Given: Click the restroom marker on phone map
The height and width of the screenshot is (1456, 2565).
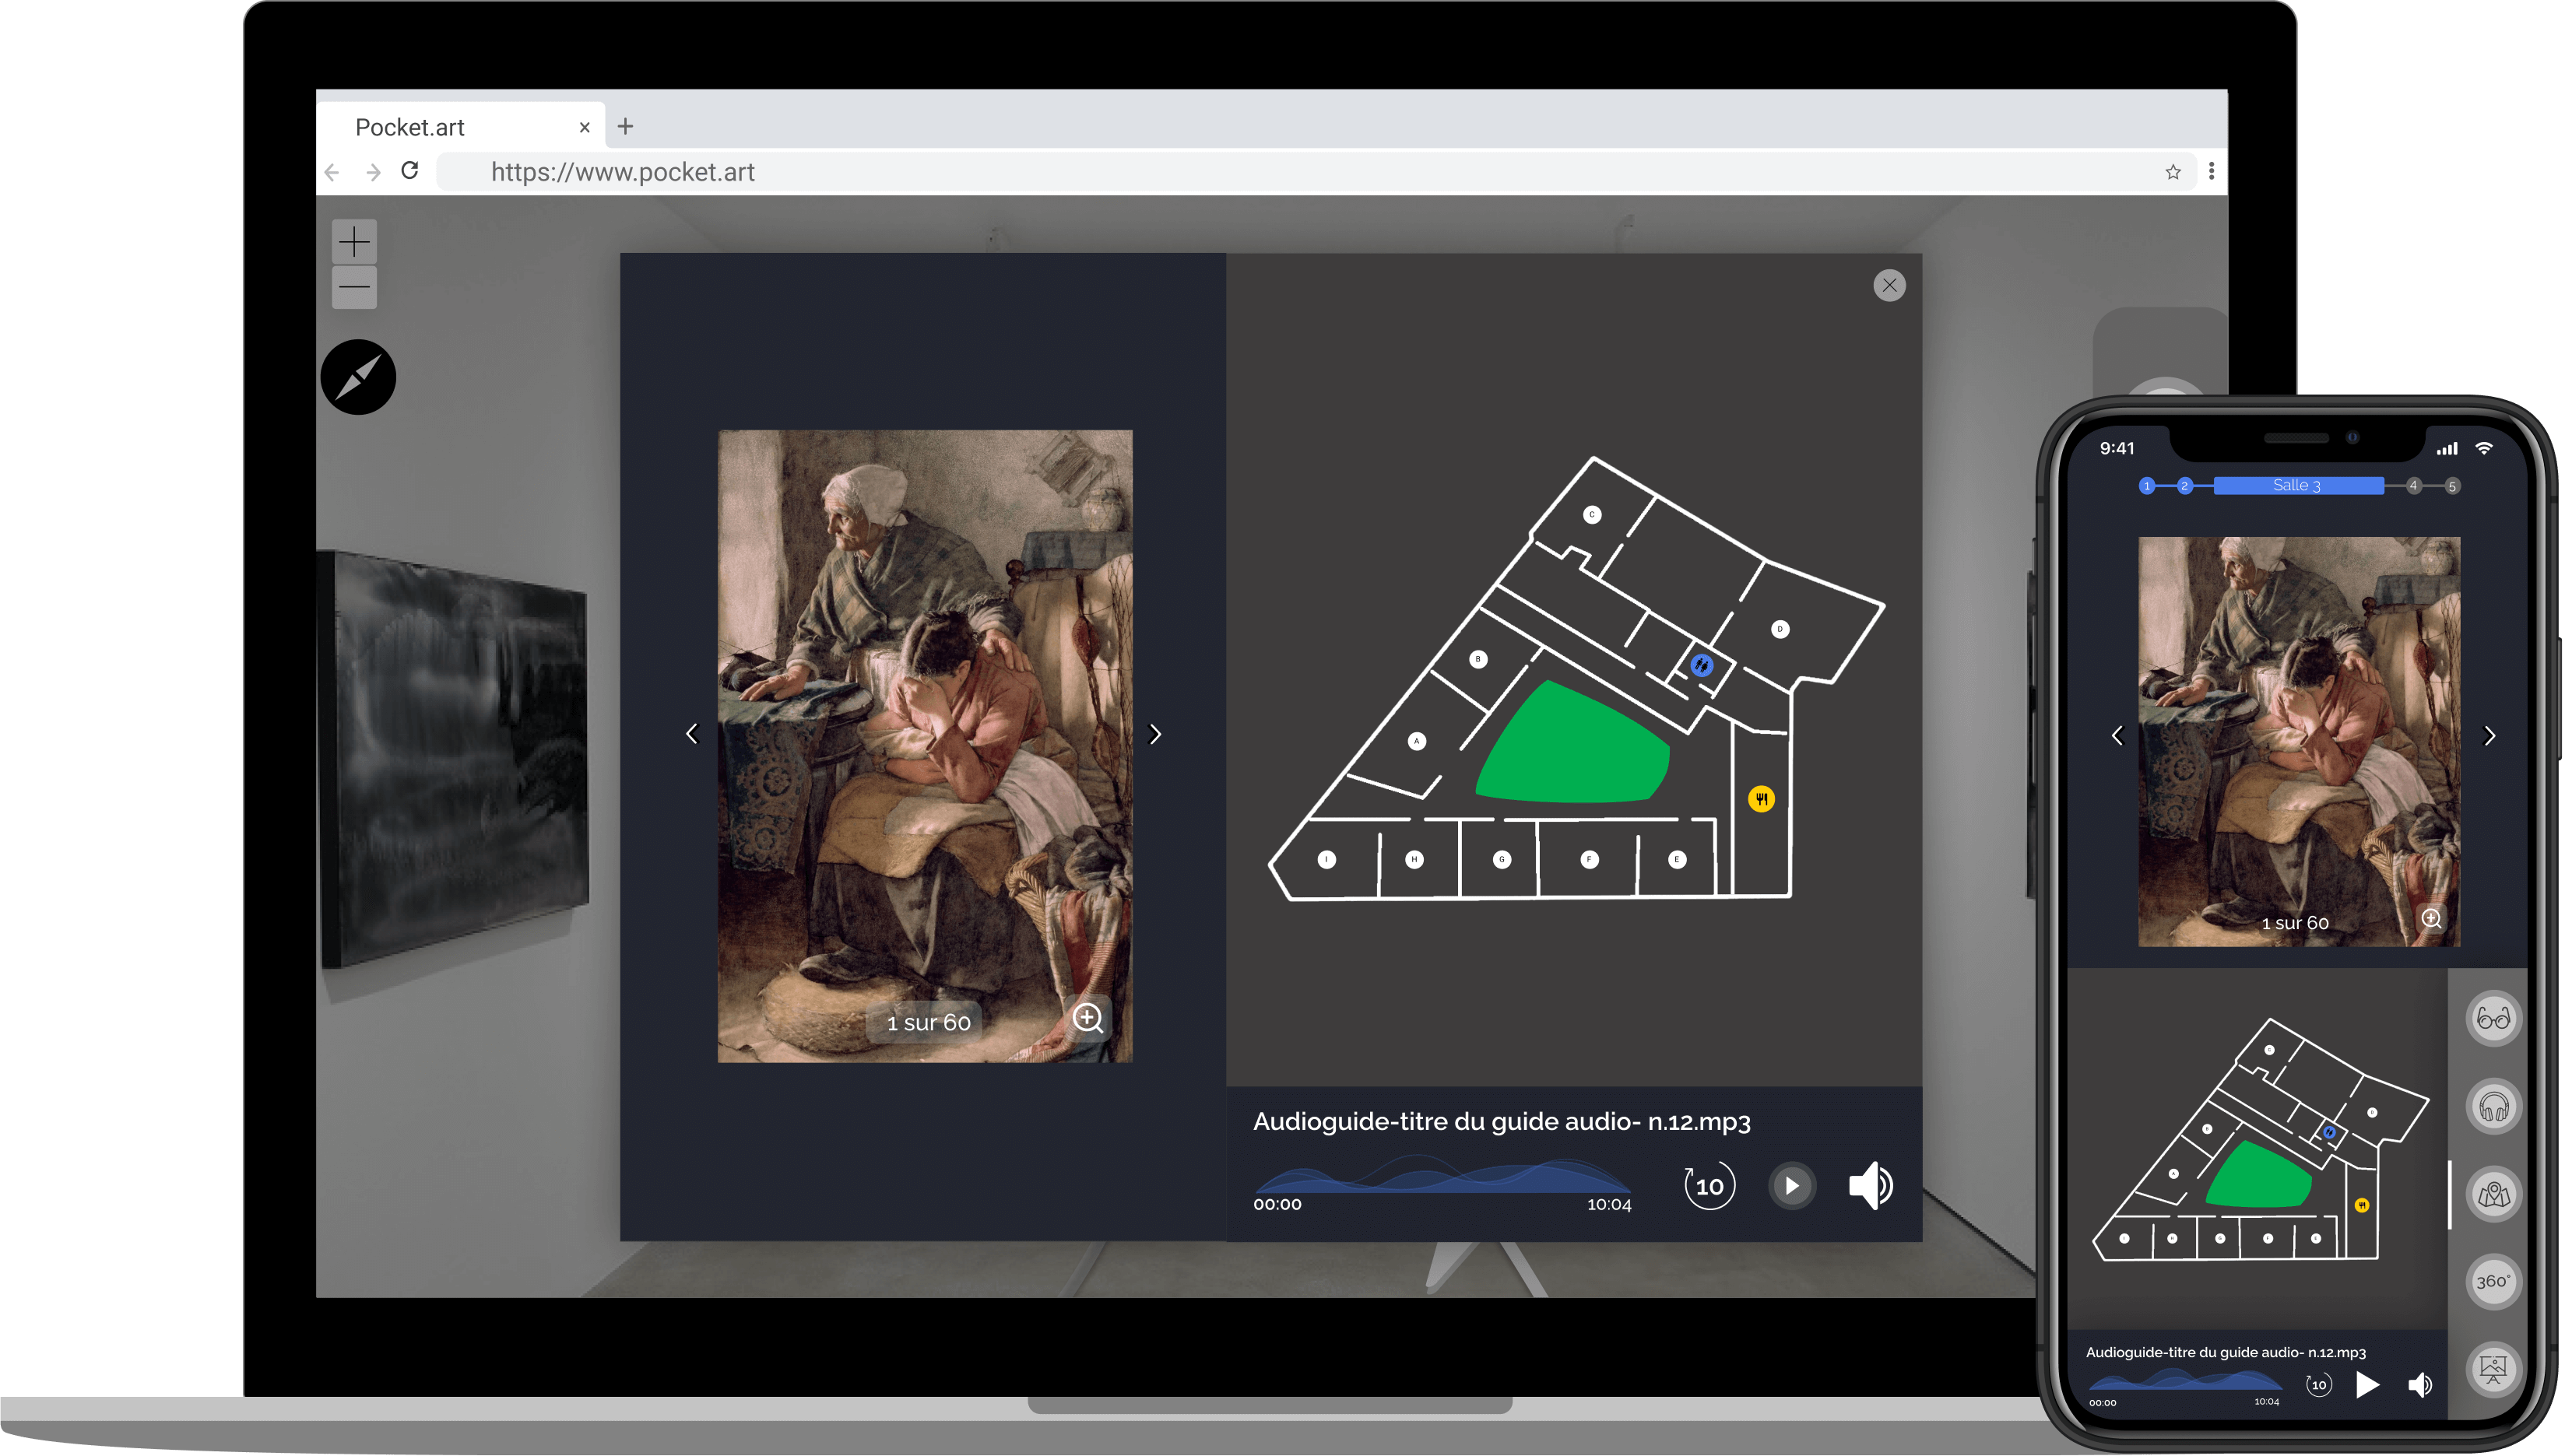Looking at the screenshot, I should coord(2329,1133).
